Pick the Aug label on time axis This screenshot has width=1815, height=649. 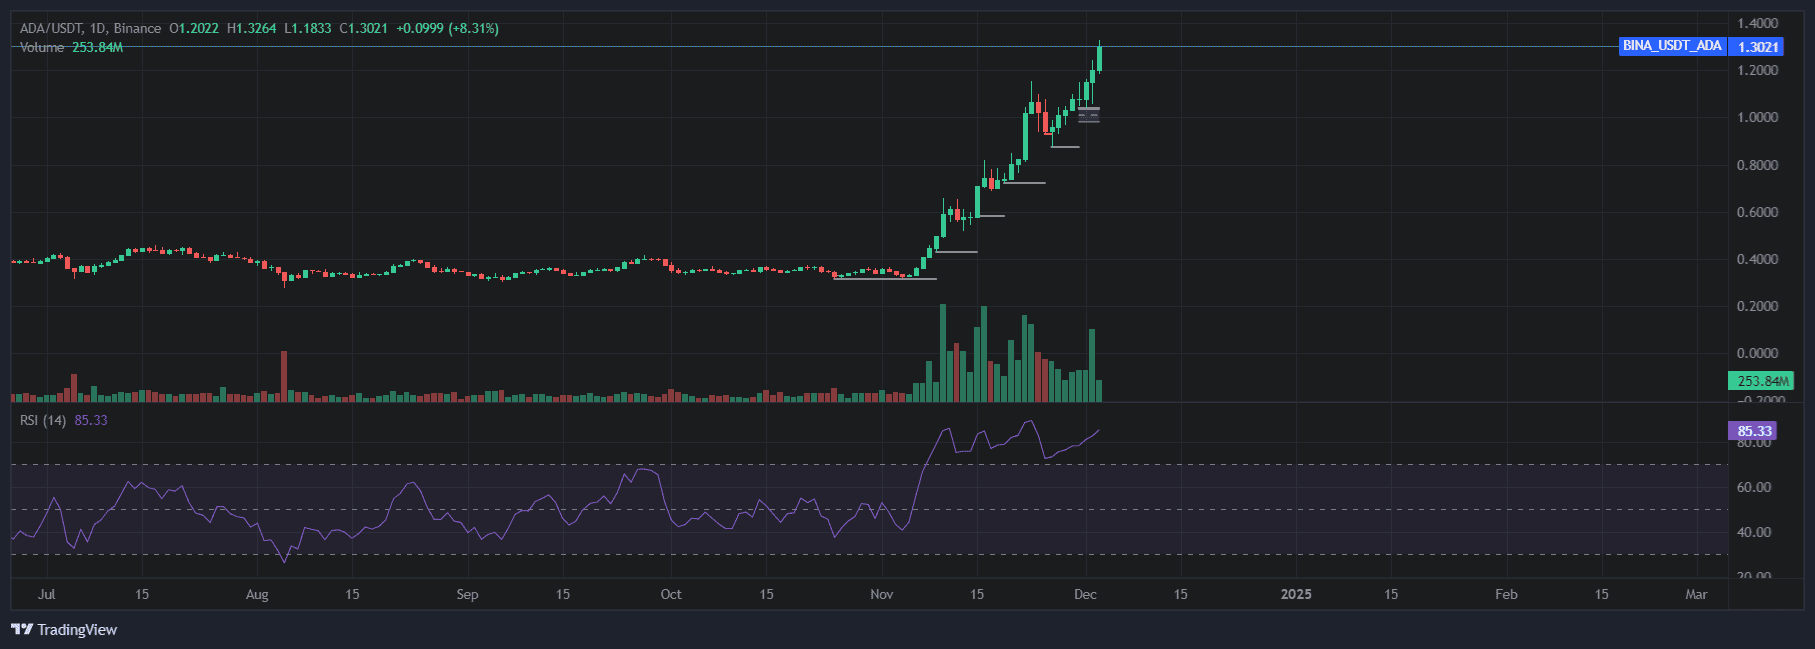[x=257, y=594]
